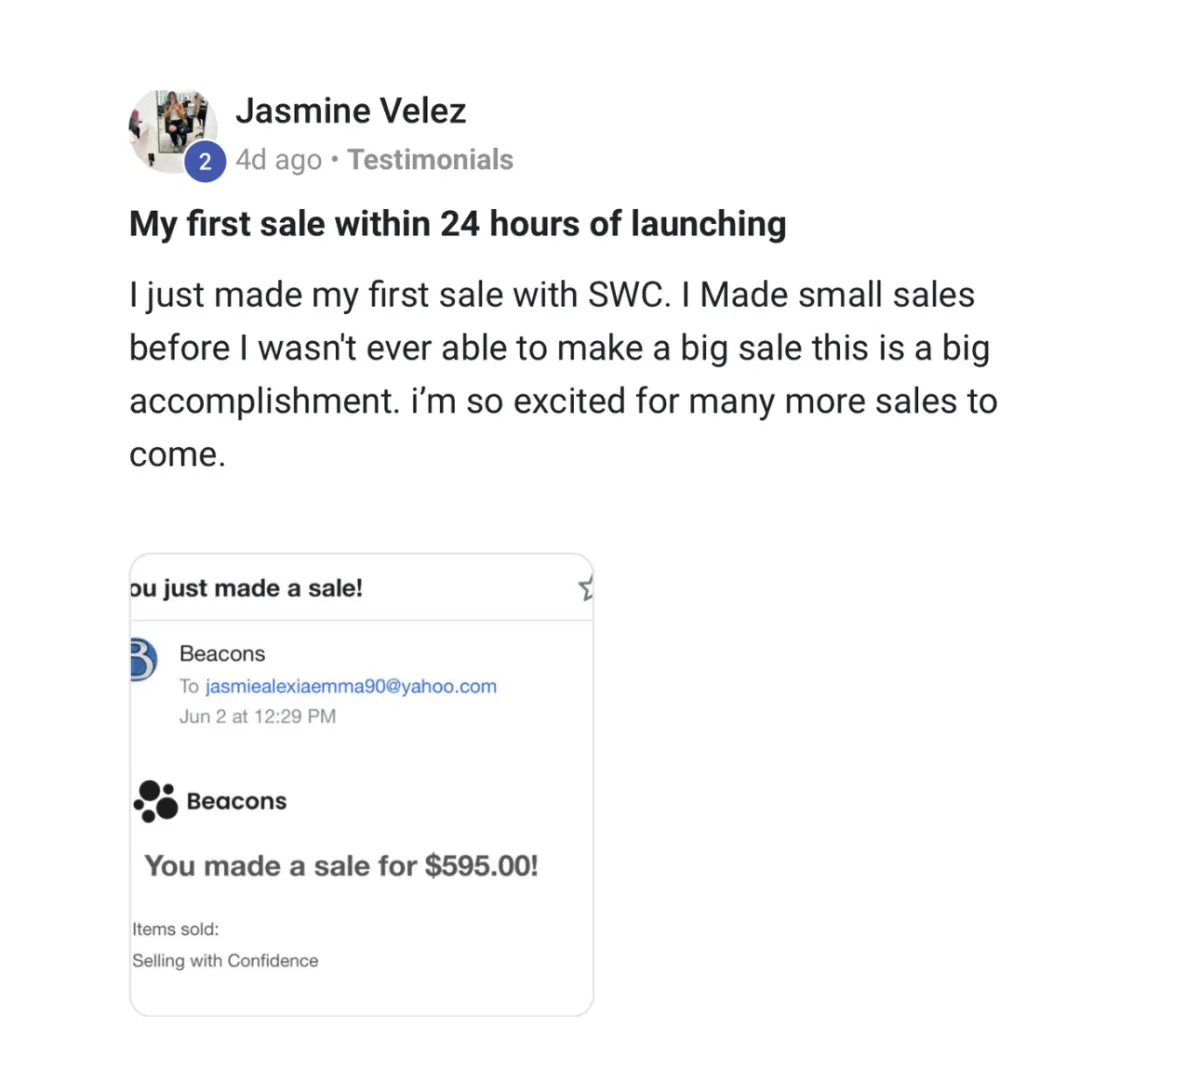Screen dimensions: 1200x1066
Task: Click the level 2 badge on avatar
Action: click(x=205, y=161)
